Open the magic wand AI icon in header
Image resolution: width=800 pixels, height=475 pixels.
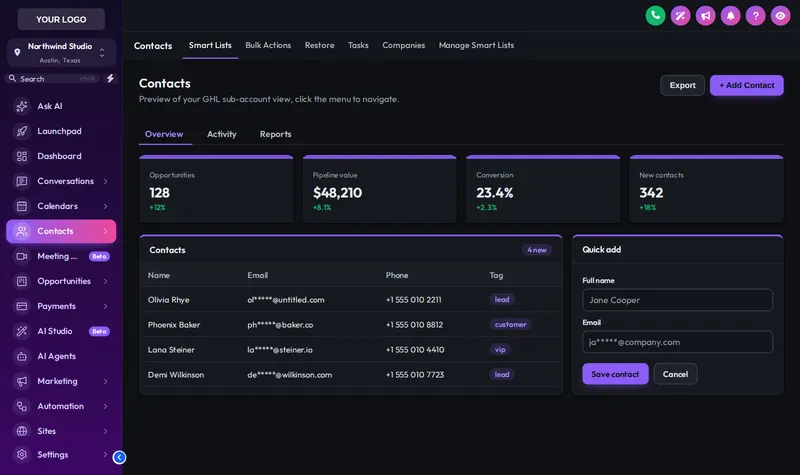point(680,16)
